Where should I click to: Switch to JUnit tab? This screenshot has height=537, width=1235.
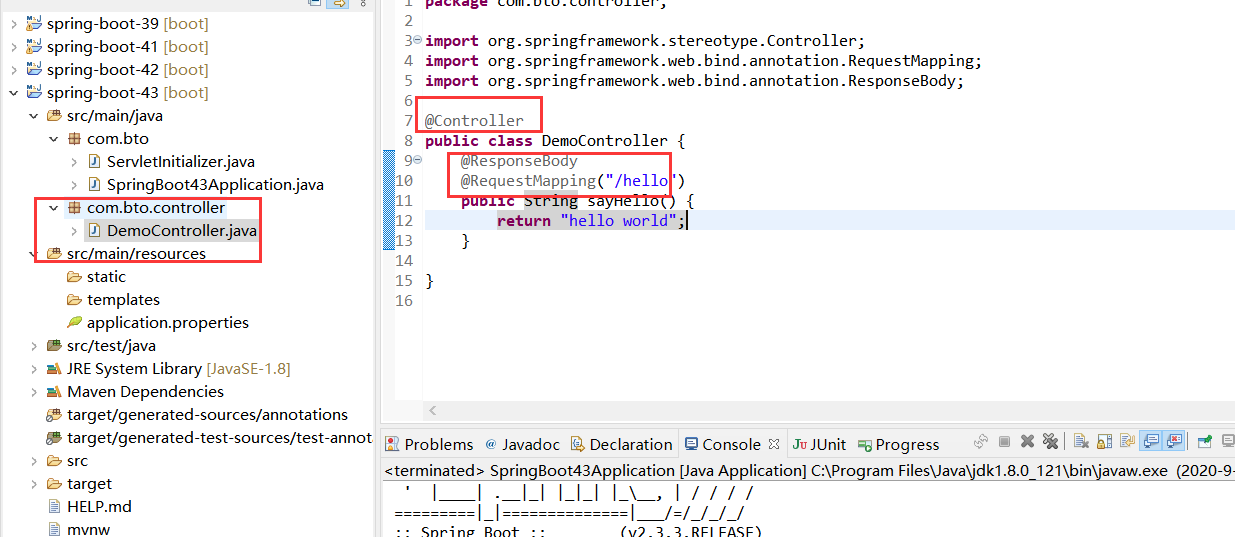819,444
